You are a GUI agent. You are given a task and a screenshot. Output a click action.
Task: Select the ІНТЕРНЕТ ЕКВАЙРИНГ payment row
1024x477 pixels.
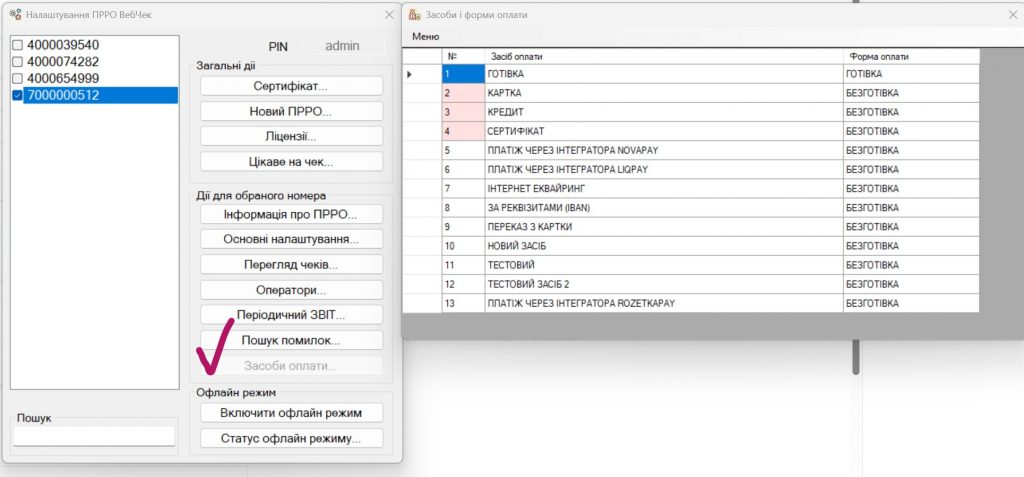click(663, 188)
